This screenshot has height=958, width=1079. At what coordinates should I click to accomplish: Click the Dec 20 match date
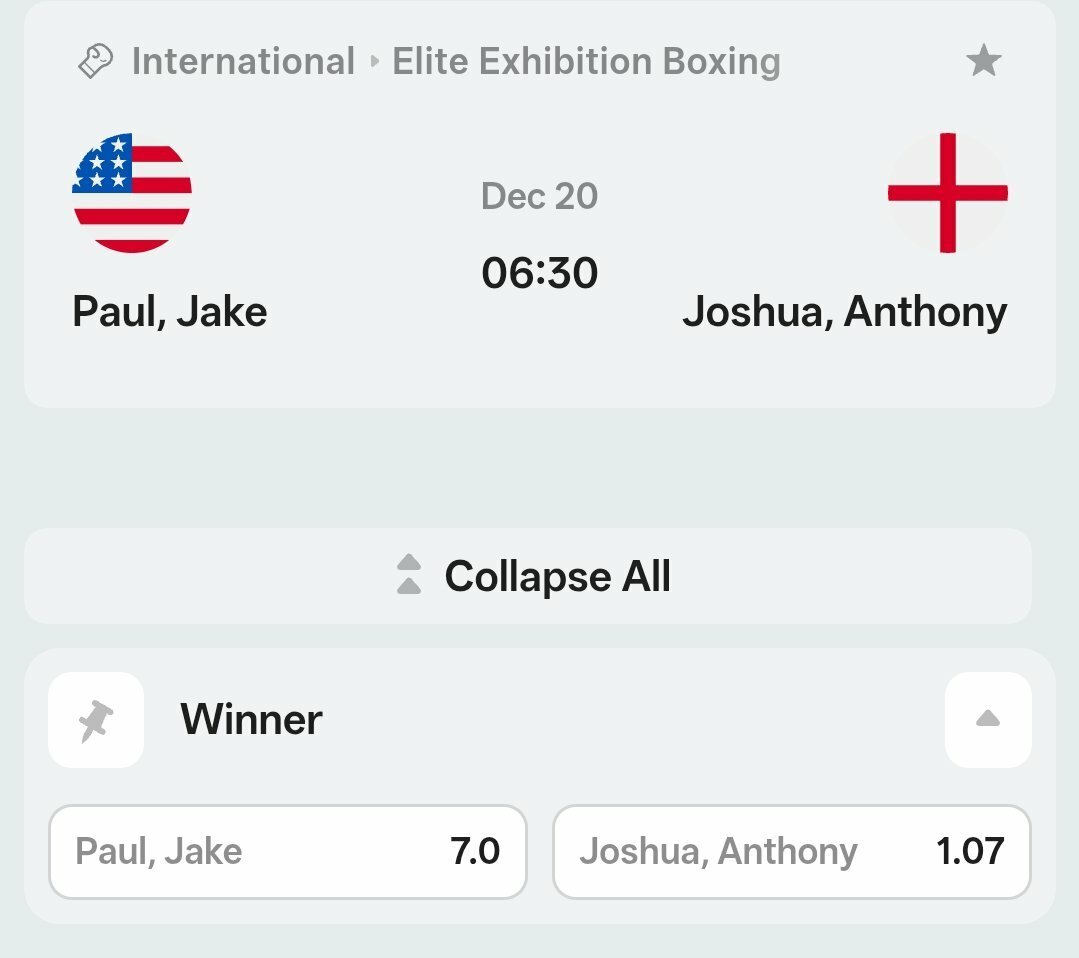[539, 196]
